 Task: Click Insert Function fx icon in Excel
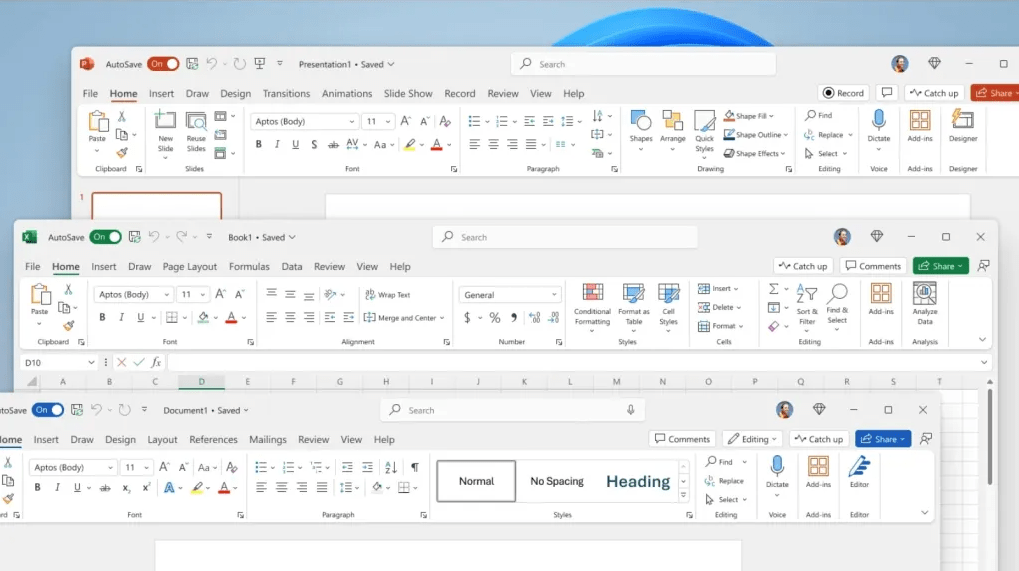pos(156,362)
